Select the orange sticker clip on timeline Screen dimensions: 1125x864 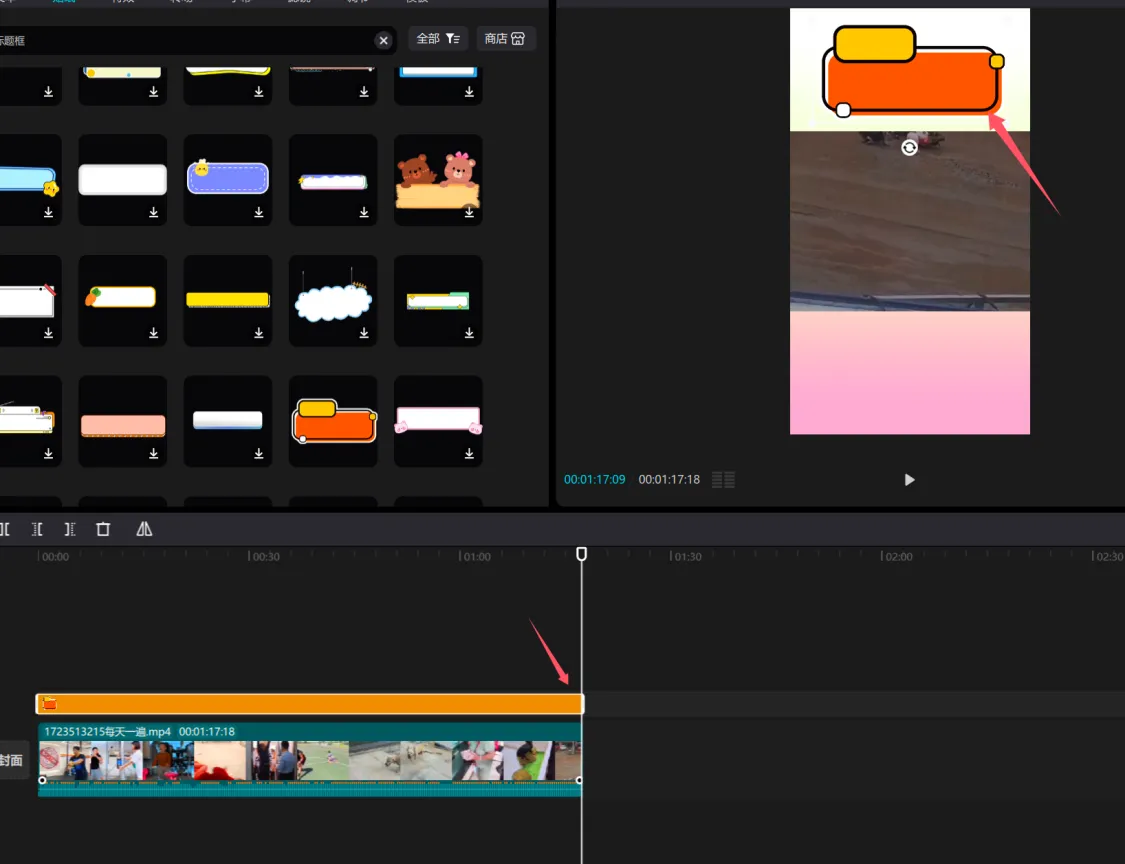(310, 704)
